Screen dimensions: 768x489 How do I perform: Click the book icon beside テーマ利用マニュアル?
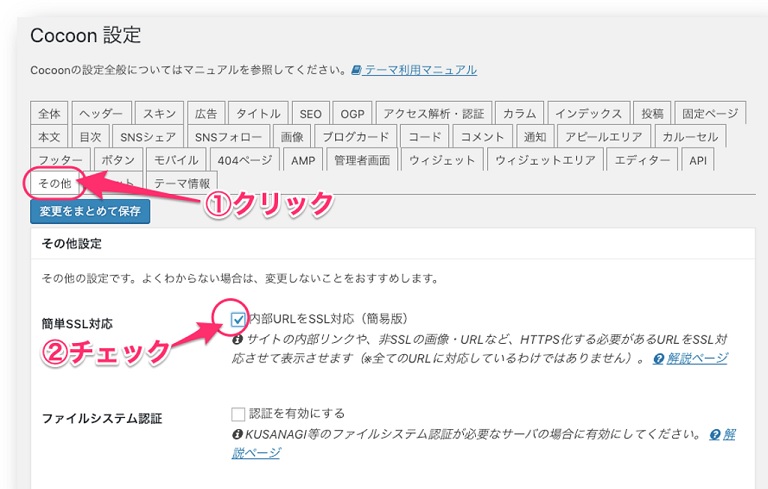[357, 70]
